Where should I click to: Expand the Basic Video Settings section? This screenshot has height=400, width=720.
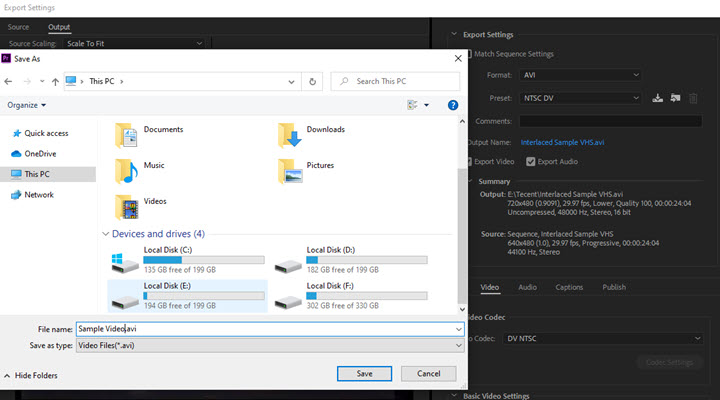pyautogui.click(x=454, y=395)
